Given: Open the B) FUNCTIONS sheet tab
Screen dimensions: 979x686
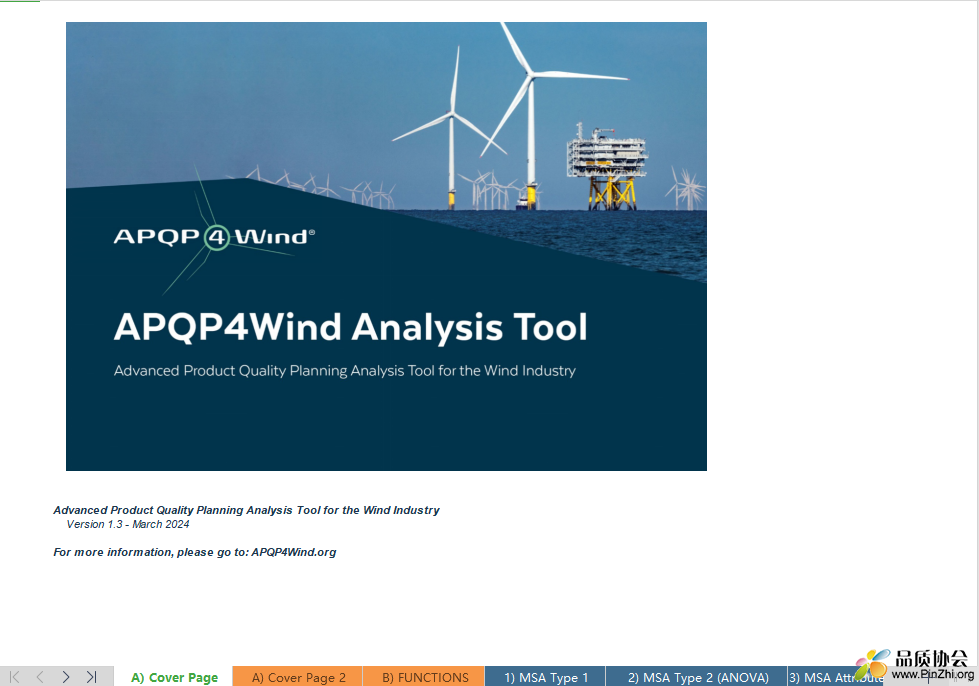Looking at the screenshot, I should [425, 677].
